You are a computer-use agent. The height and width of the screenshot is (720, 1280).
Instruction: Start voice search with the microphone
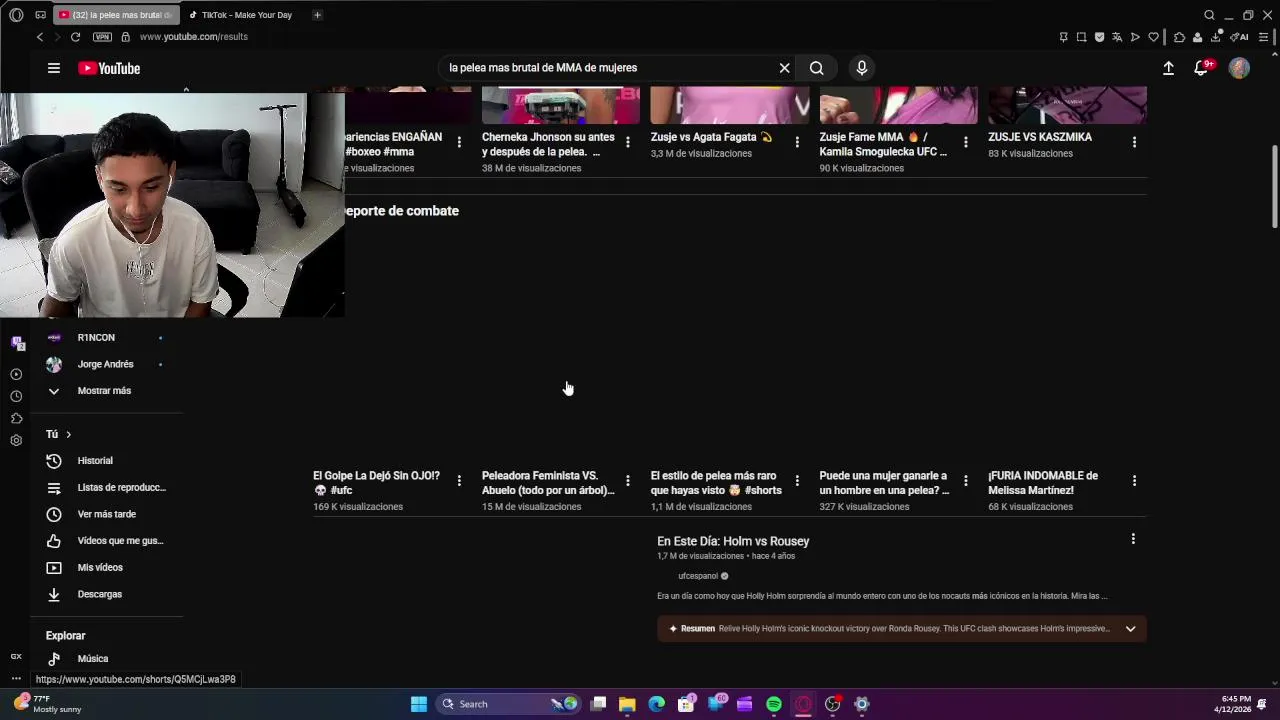pyautogui.click(x=862, y=68)
